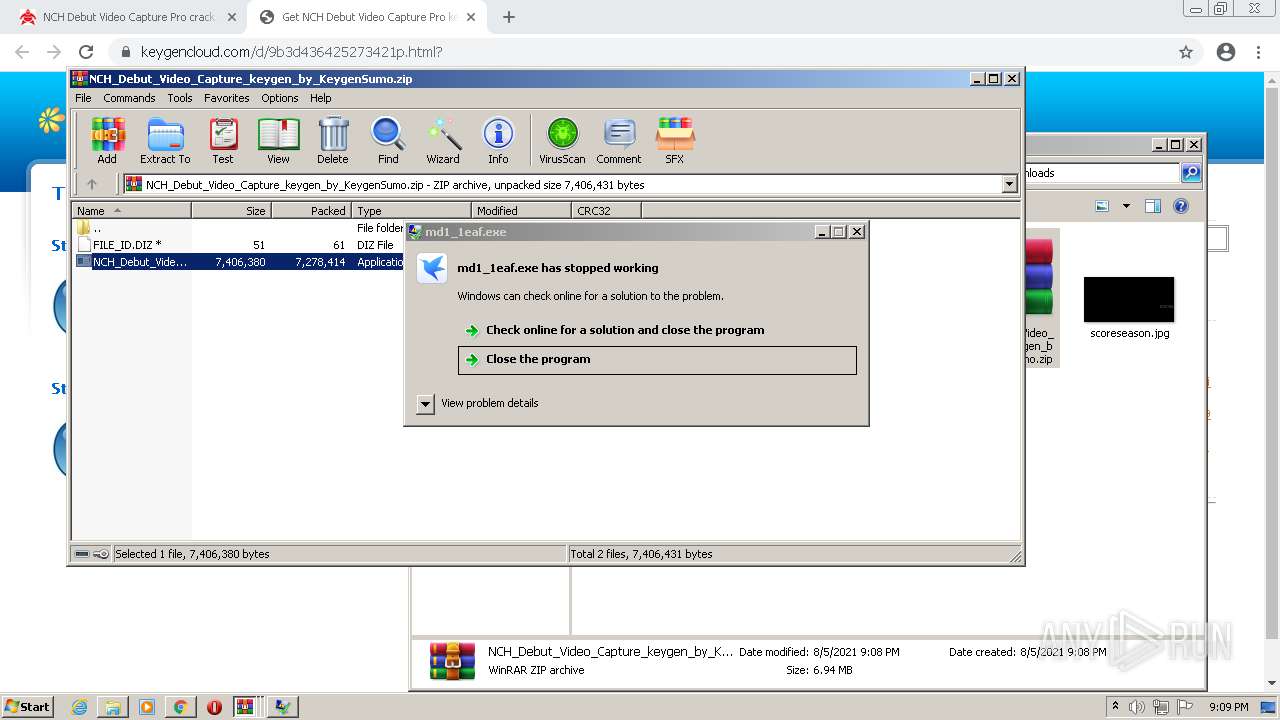Launch Windows Media Player from taskbar
The width and height of the screenshot is (1280, 720).
coord(147,707)
